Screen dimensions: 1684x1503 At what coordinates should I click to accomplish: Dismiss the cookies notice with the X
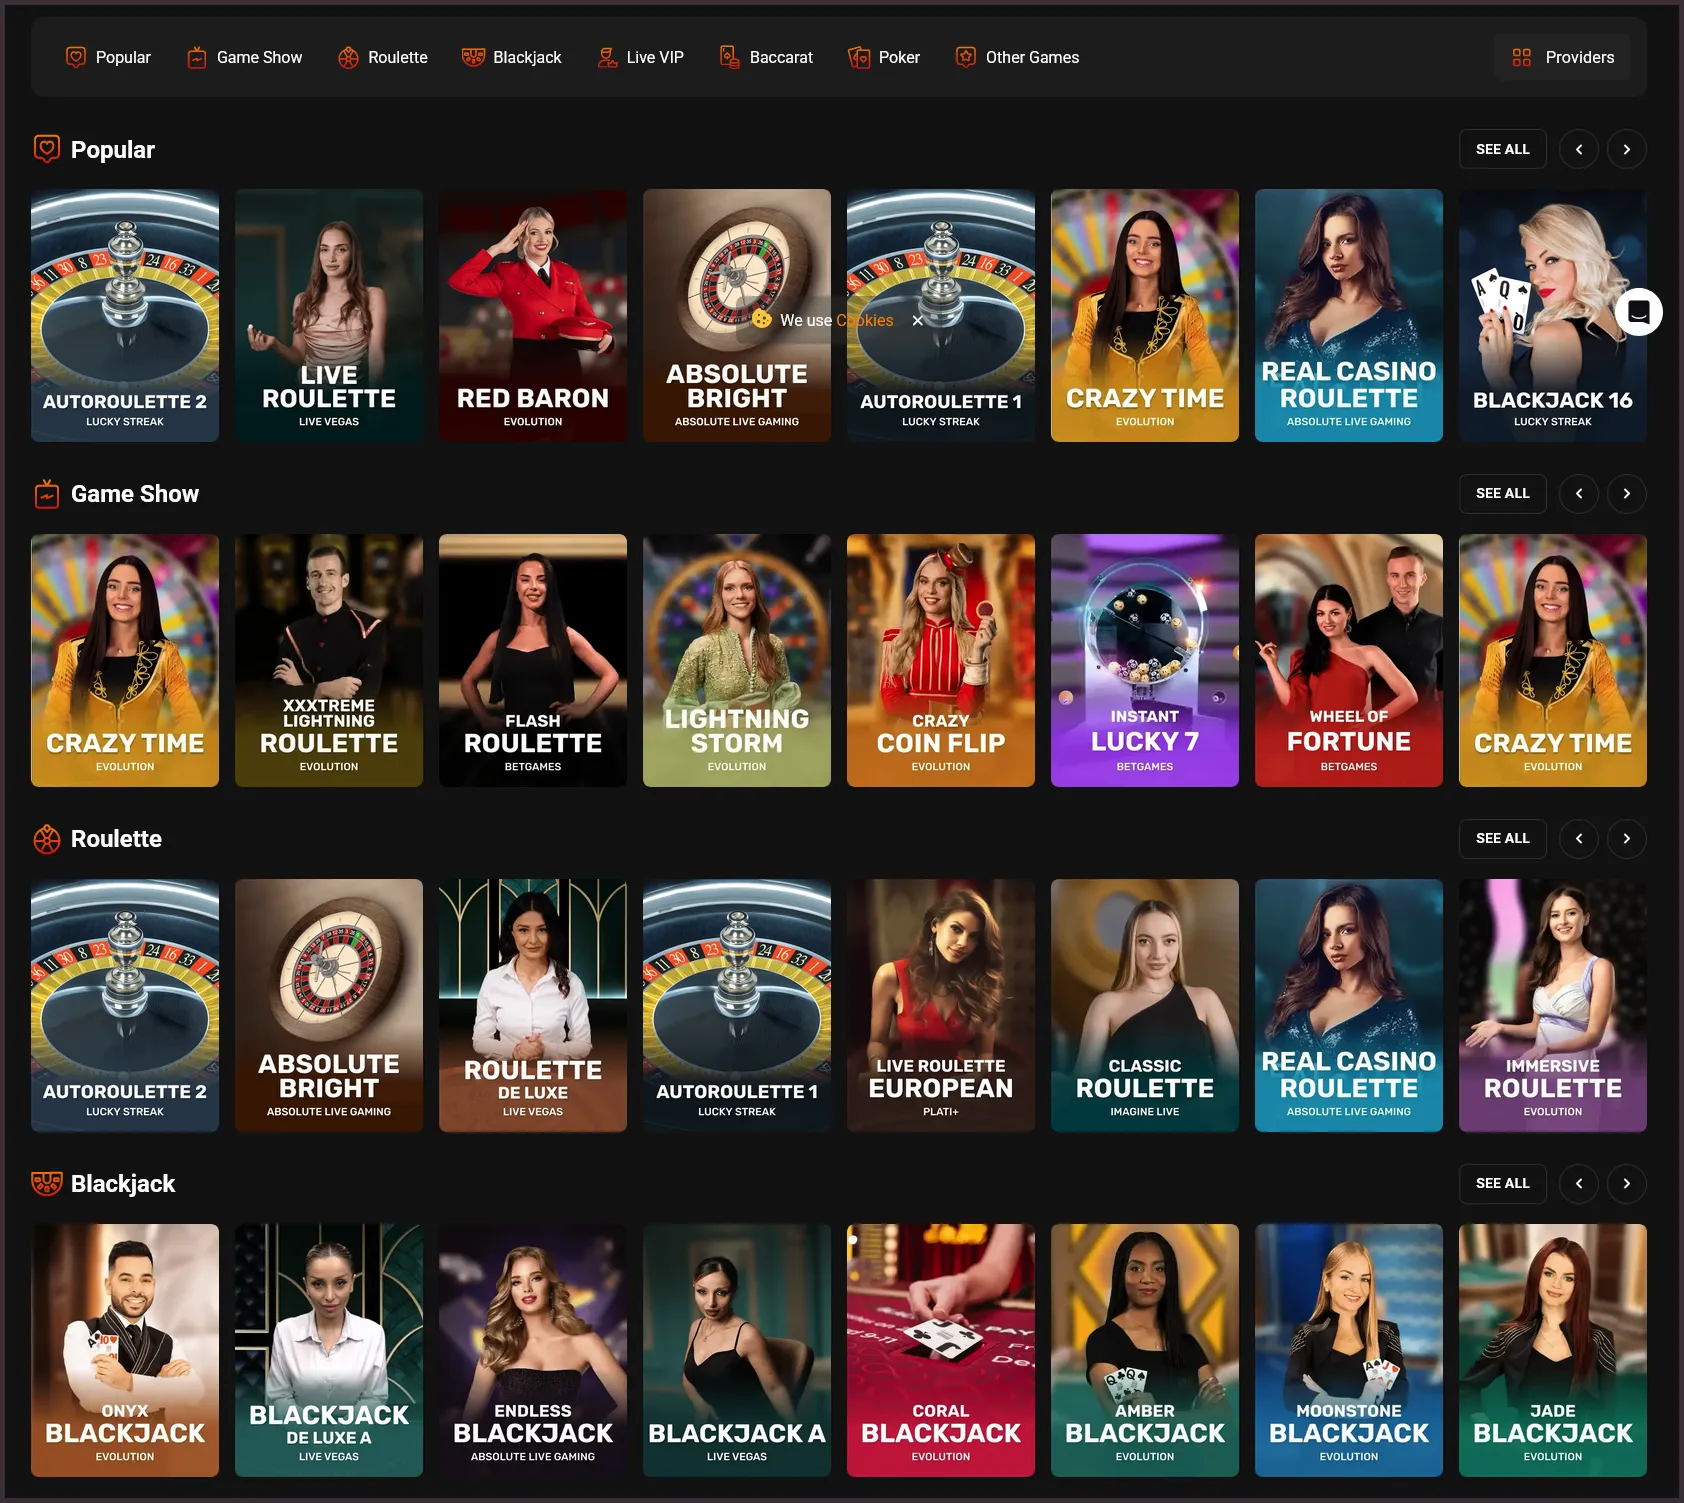917,321
